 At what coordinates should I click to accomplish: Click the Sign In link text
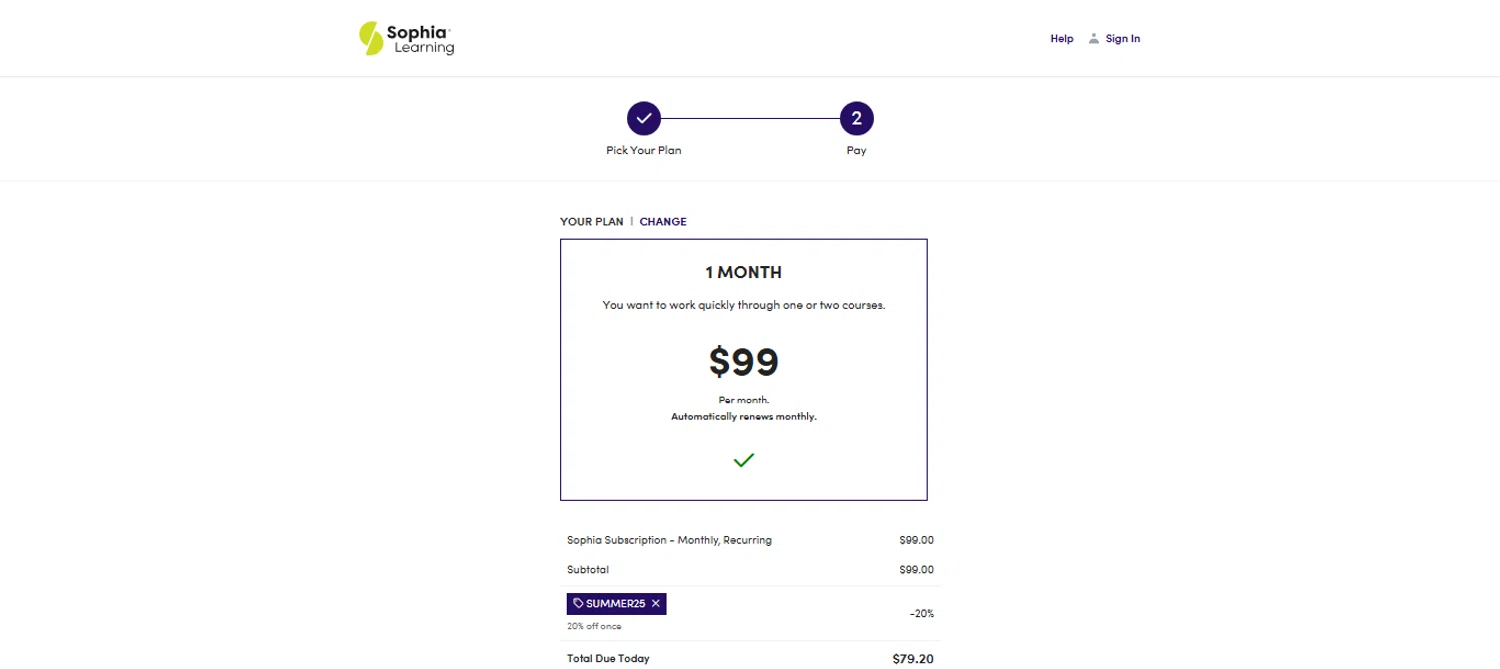[x=1122, y=39]
